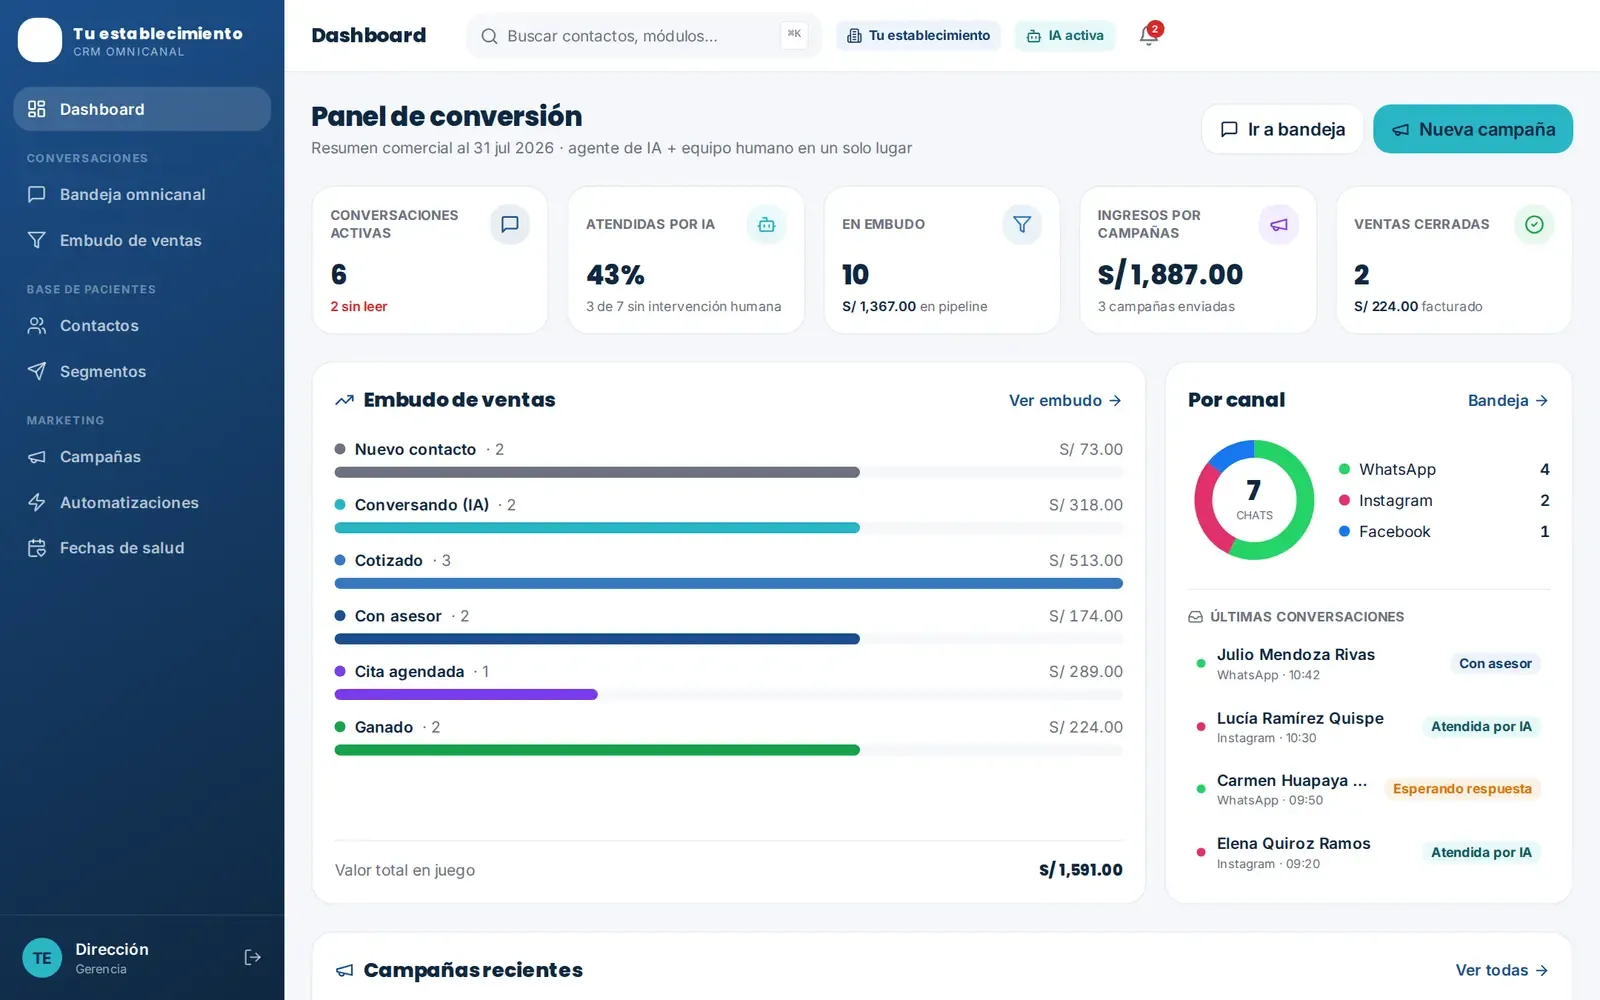The height and width of the screenshot is (1000, 1600).
Task: Click the 7 chats donut chart
Action: point(1254,500)
